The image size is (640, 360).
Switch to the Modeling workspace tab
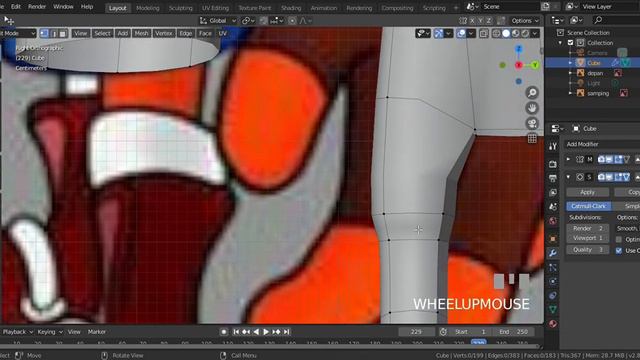click(x=148, y=8)
